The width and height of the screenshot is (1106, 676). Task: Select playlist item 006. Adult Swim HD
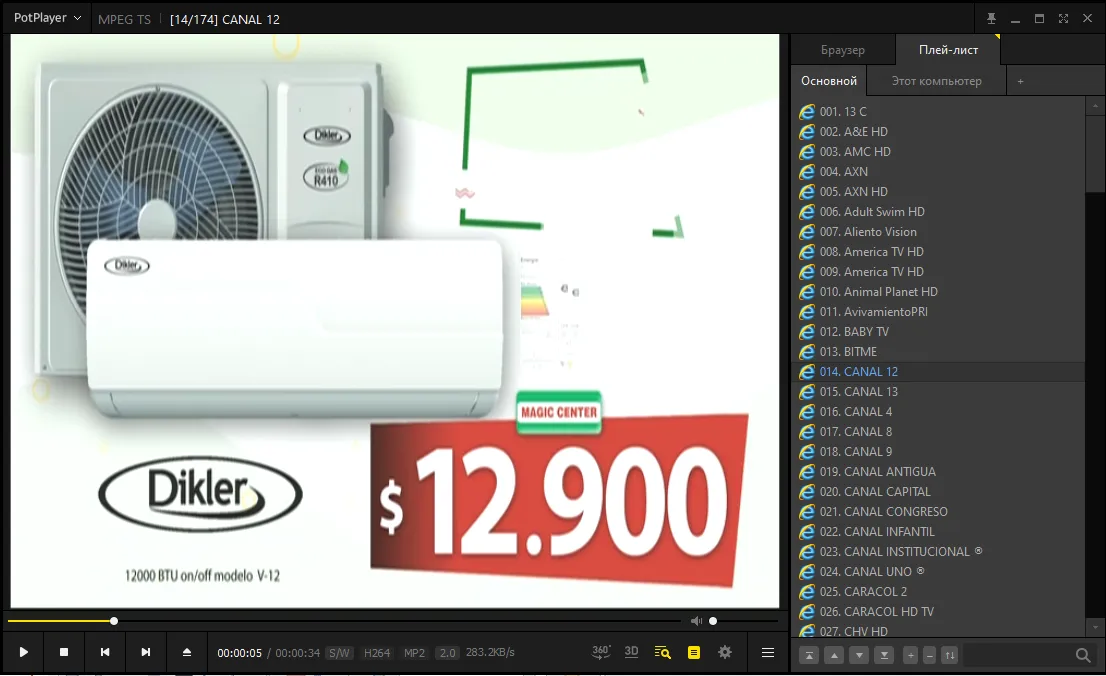coord(938,212)
